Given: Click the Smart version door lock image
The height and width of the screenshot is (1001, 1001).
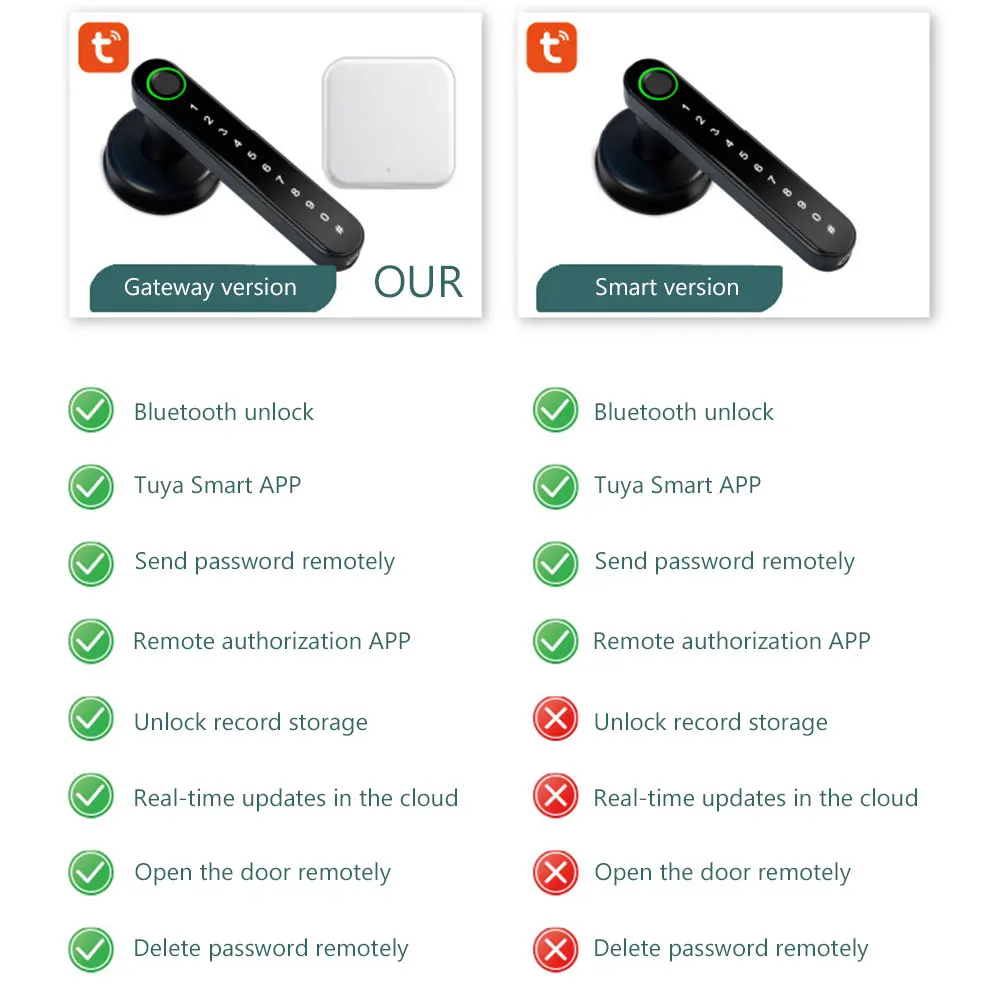Looking at the screenshot, I should (x=724, y=165).
